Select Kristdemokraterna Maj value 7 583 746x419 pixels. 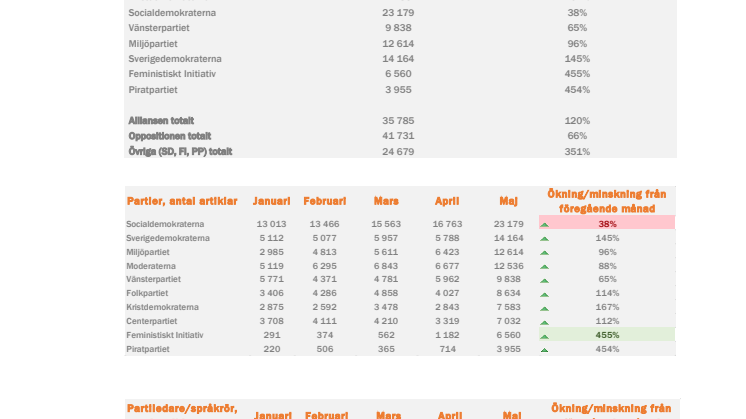click(x=508, y=307)
